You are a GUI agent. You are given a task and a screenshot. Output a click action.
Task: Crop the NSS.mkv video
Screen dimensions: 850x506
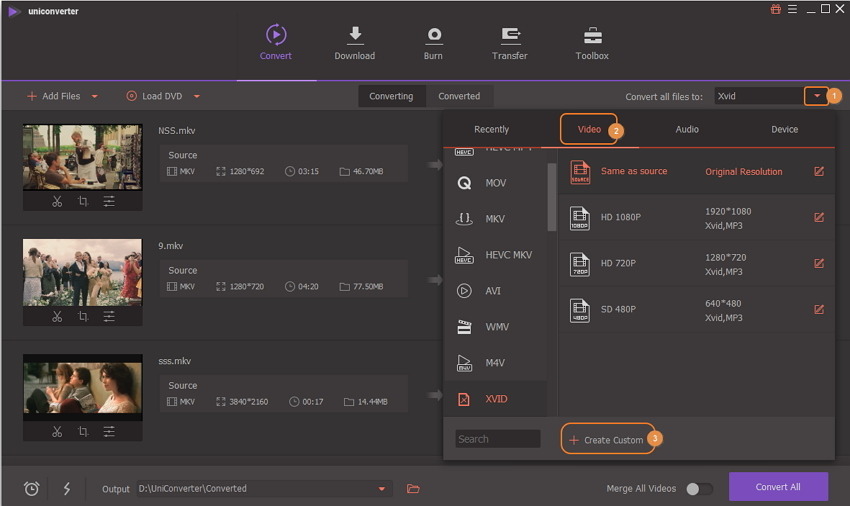click(83, 202)
